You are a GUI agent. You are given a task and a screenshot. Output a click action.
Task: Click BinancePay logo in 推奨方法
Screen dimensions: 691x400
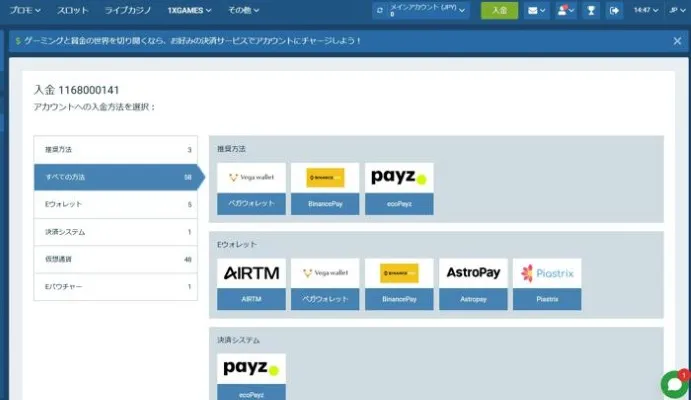(325, 178)
